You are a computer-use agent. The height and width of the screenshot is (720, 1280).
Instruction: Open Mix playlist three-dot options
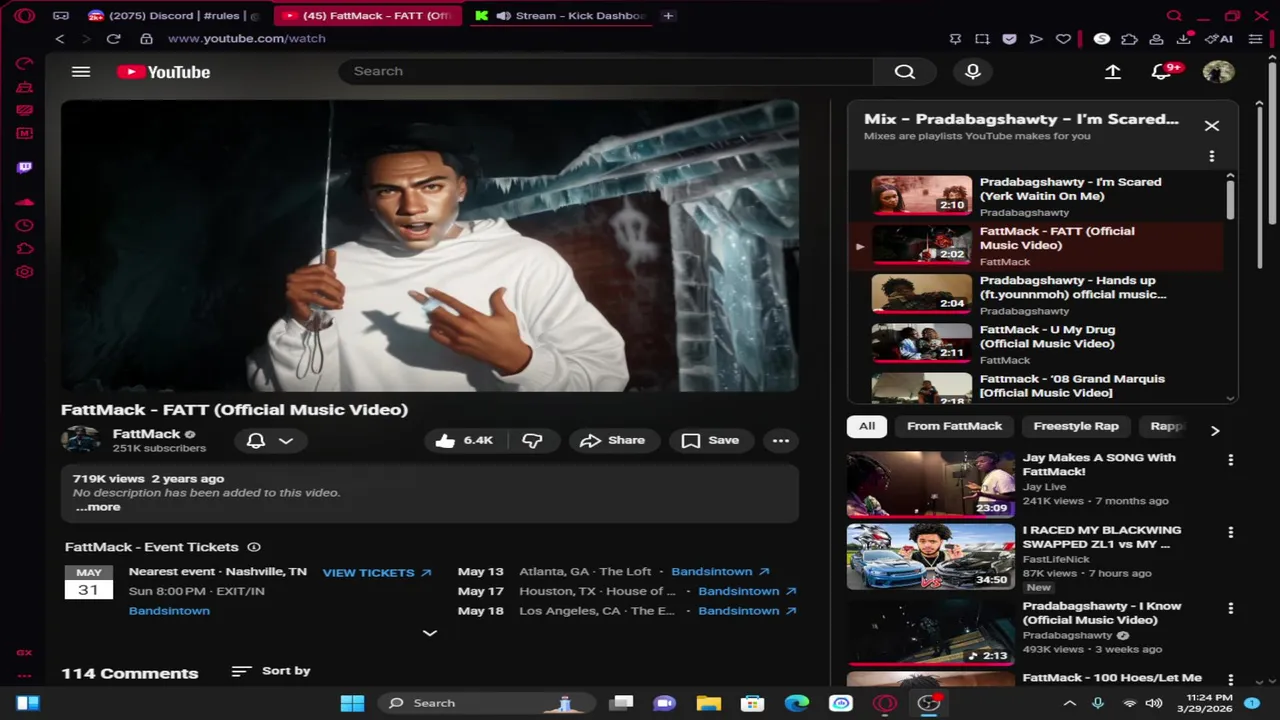pos(1211,156)
